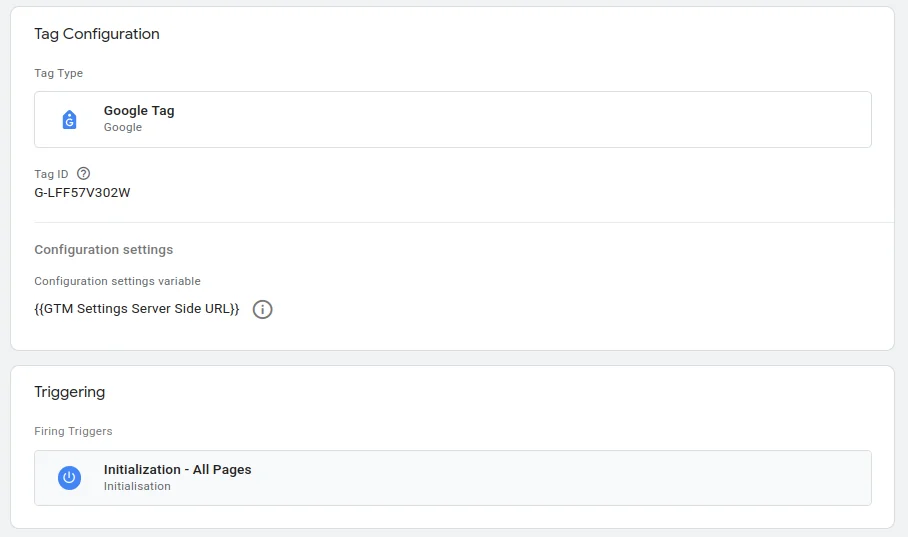Image resolution: width=908 pixels, height=537 pixels.
Task: Click empty area of the firing trigger row
Action: click(x=580, y=478)
